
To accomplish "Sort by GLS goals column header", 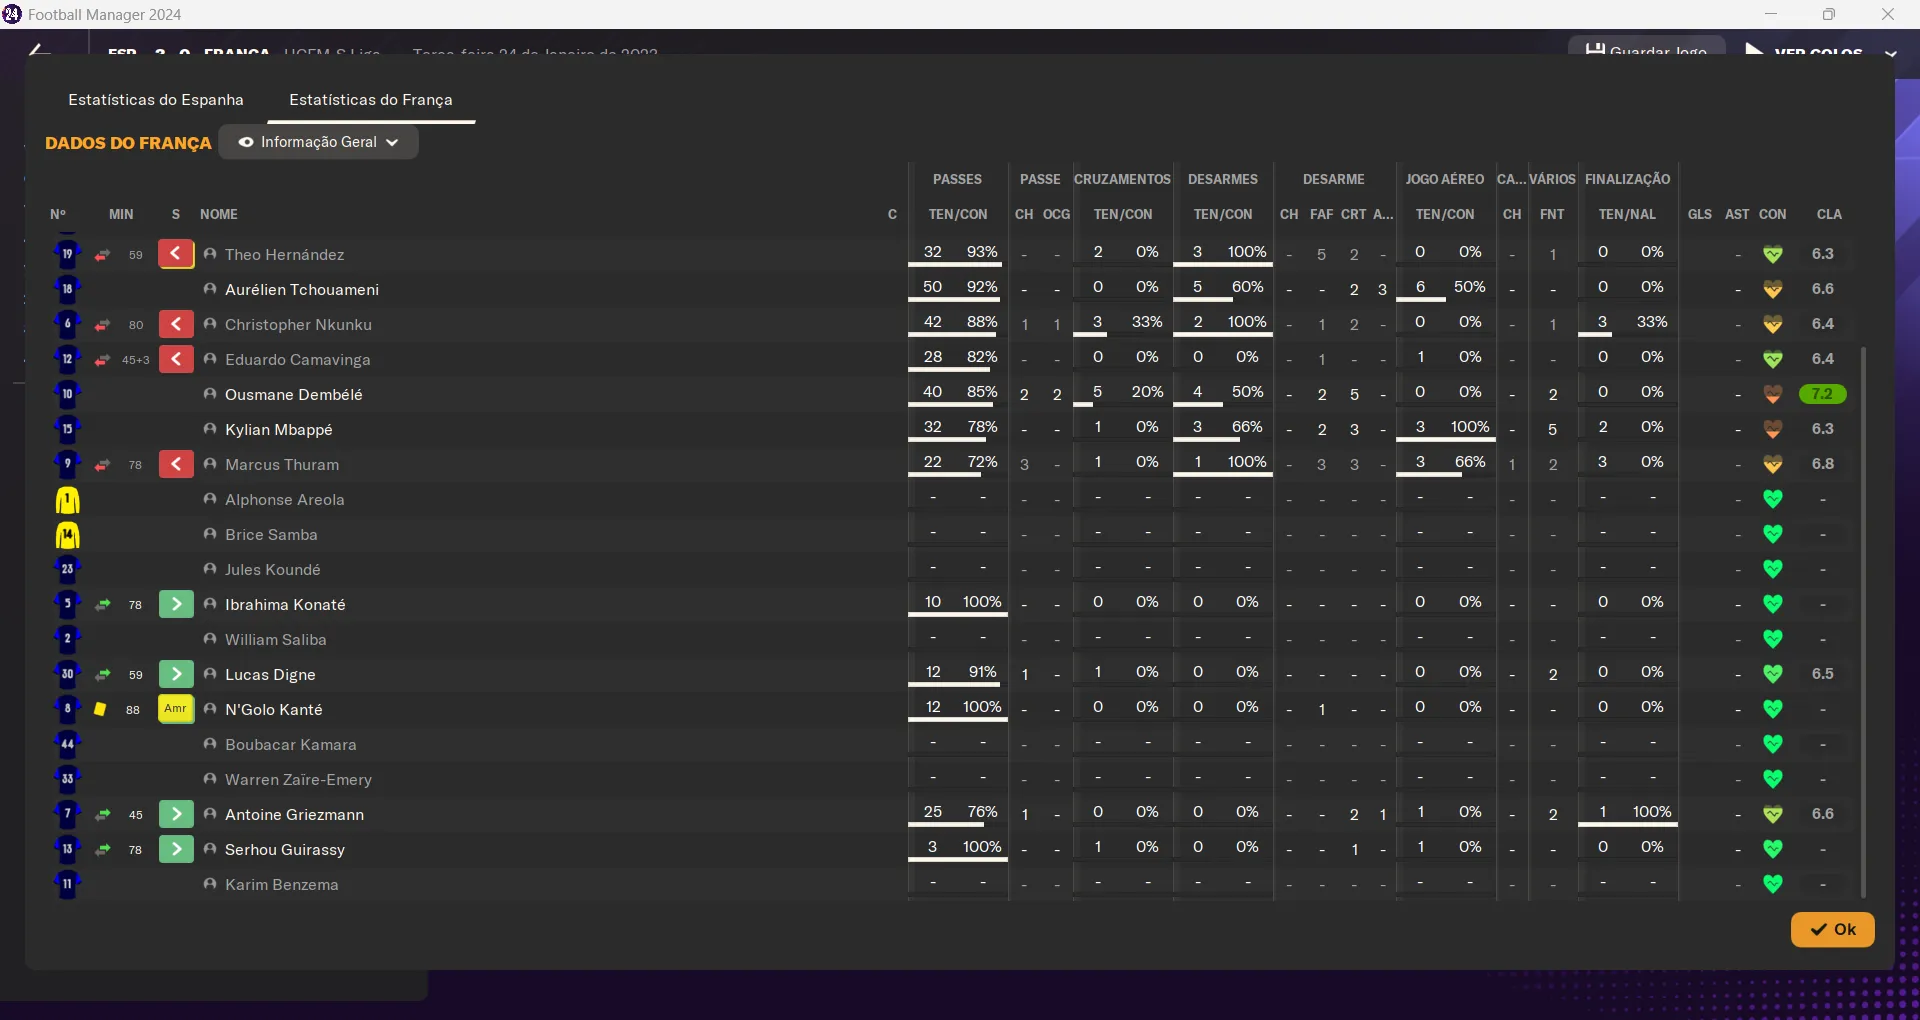I will pyautogui.click(x=1700, y=214).
